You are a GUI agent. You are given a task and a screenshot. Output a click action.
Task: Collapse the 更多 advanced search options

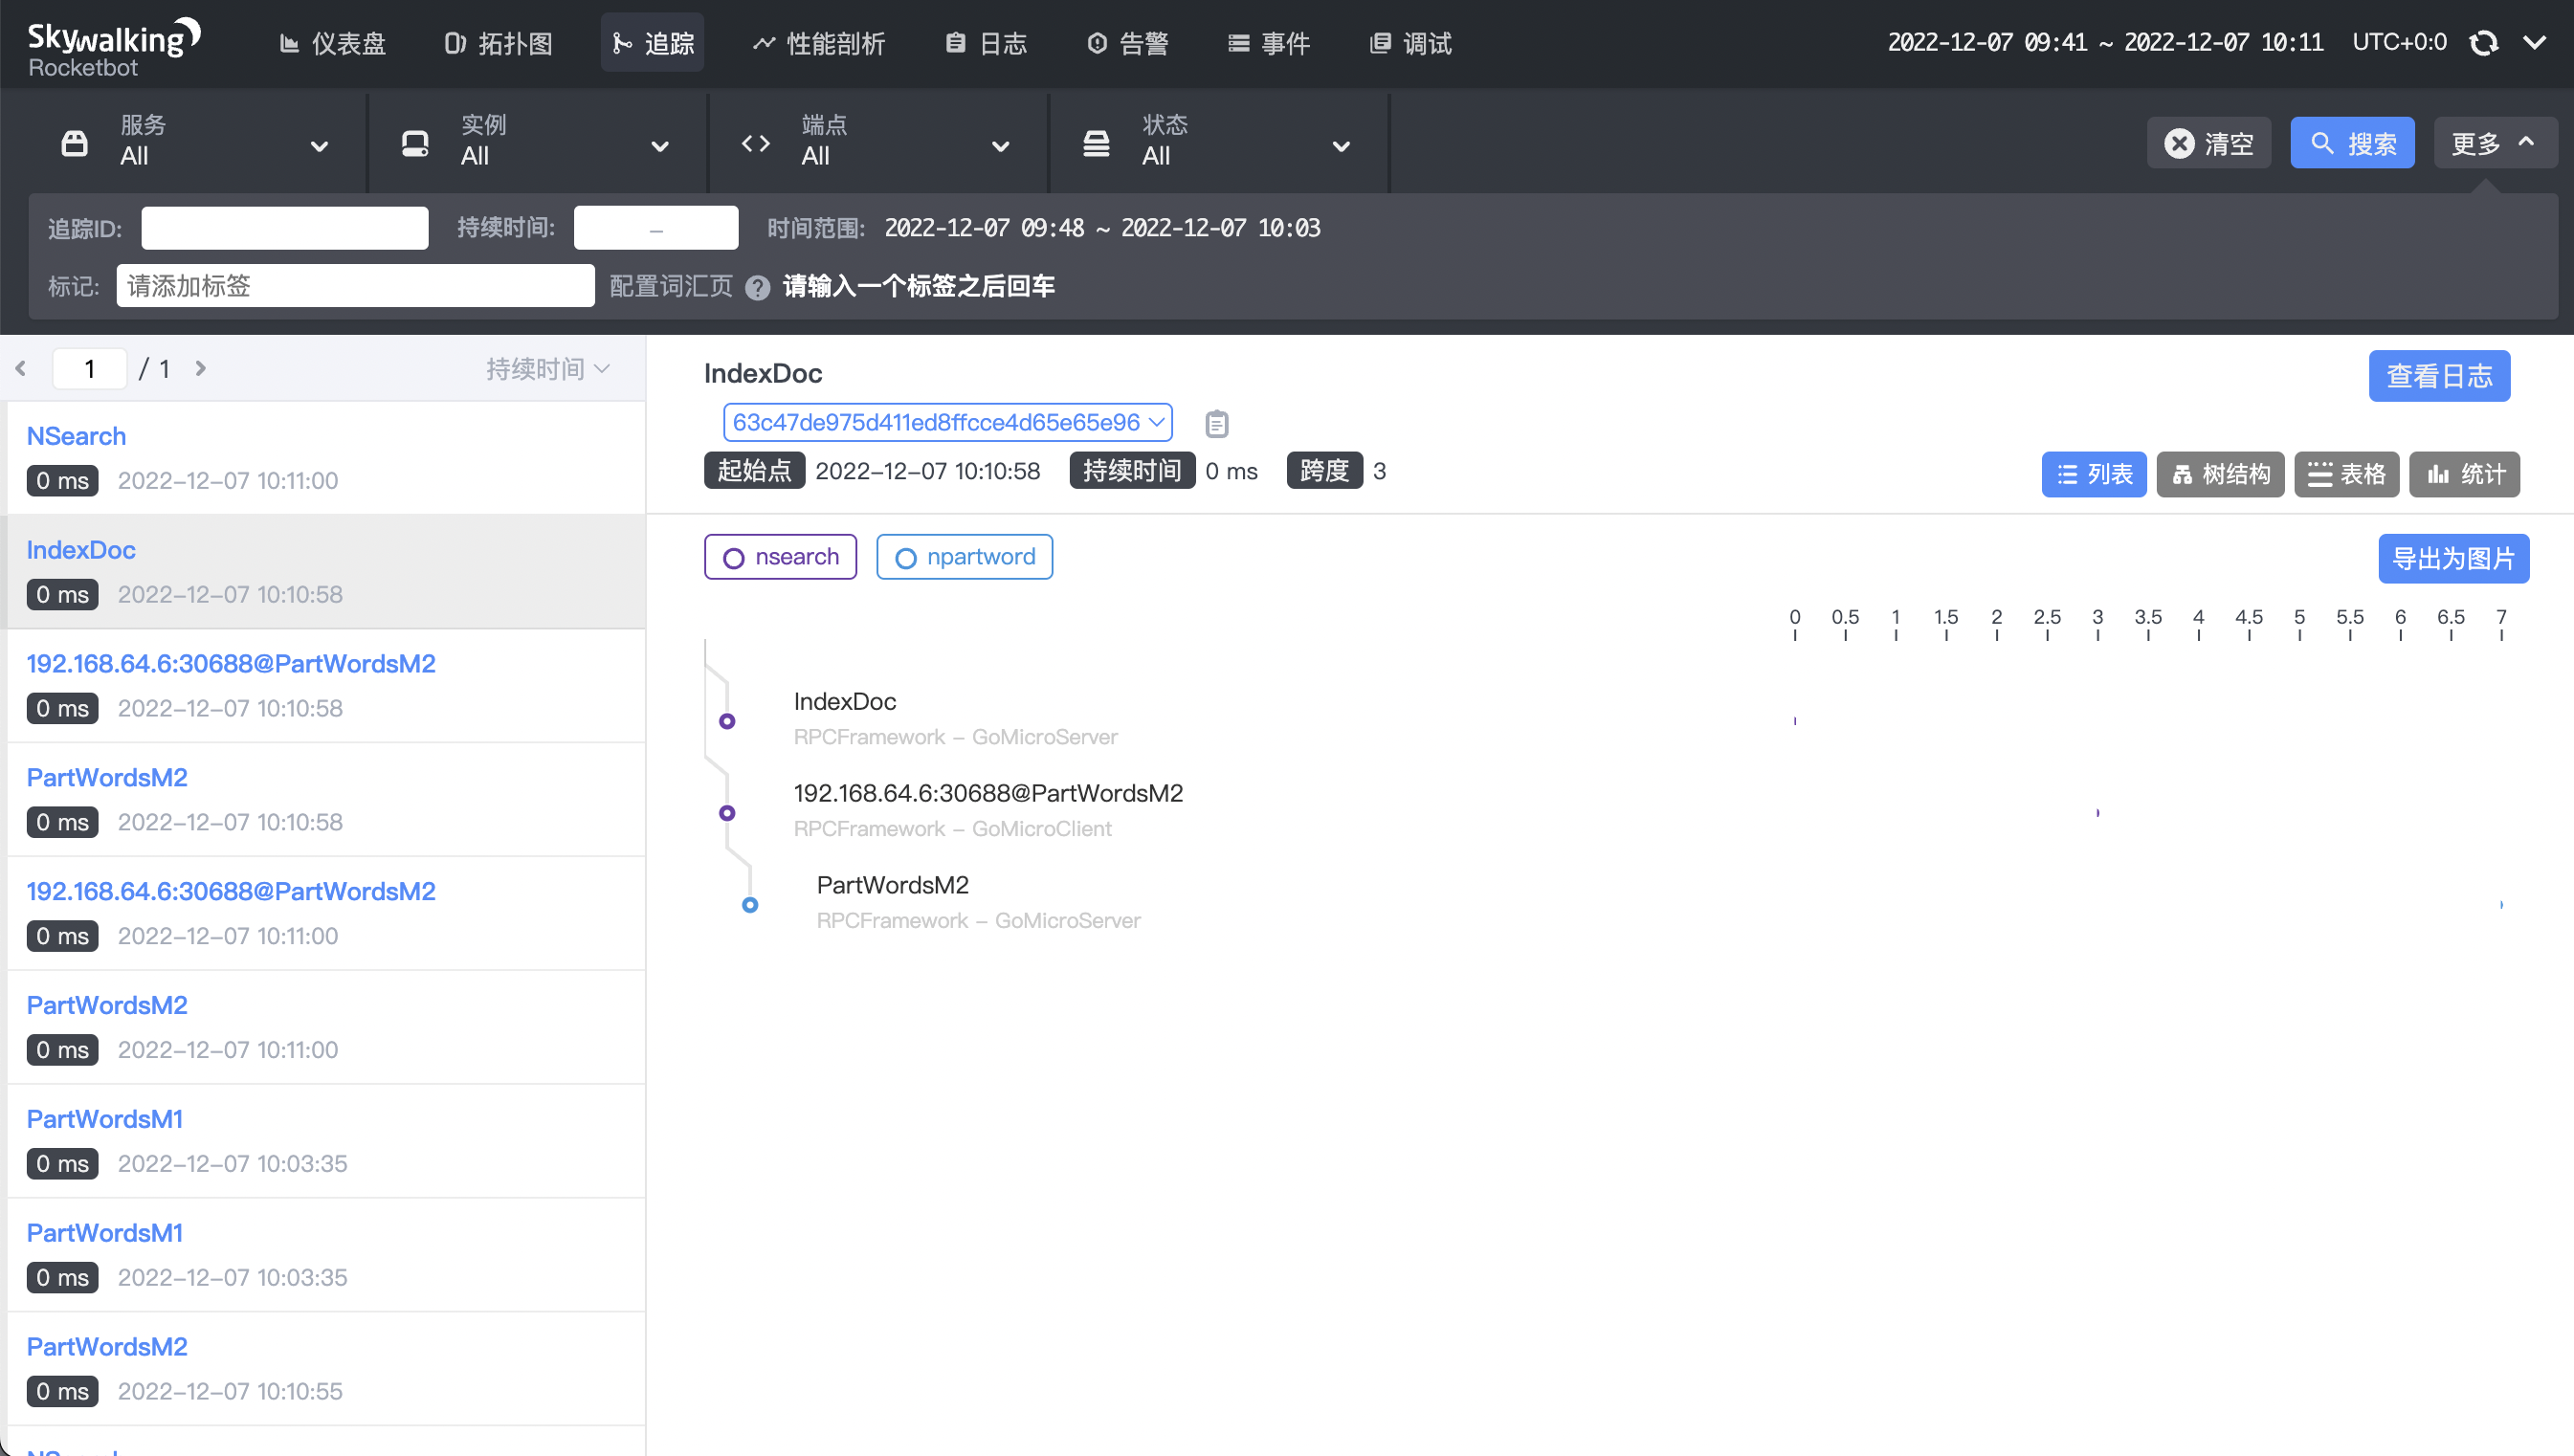click(x=2494, y=143)
